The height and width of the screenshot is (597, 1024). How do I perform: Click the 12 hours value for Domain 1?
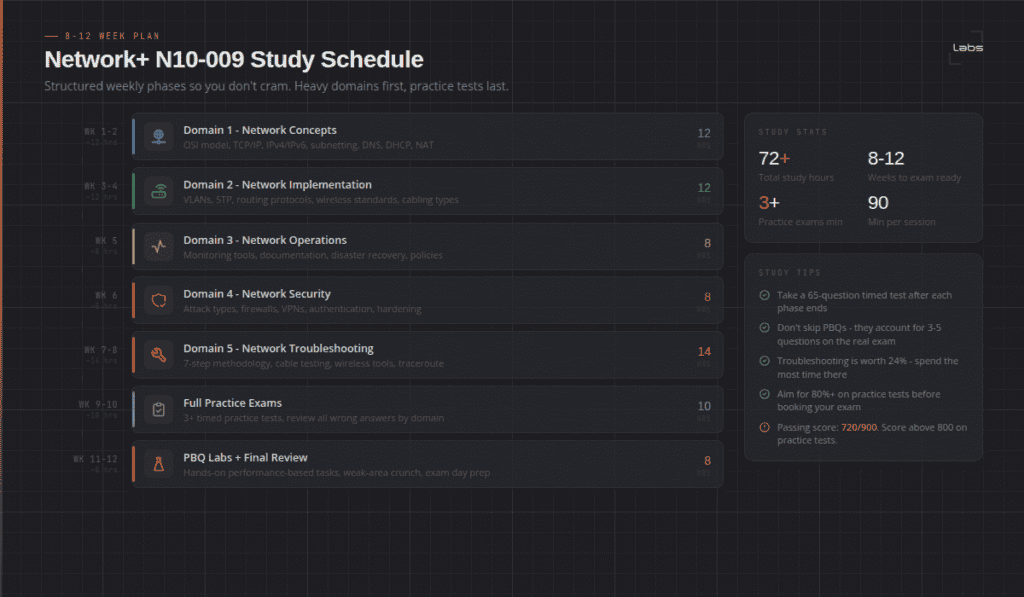[704, 133]
